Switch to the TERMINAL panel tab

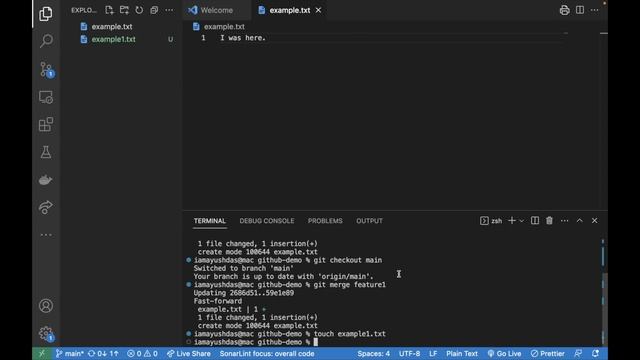pos(210,221)
